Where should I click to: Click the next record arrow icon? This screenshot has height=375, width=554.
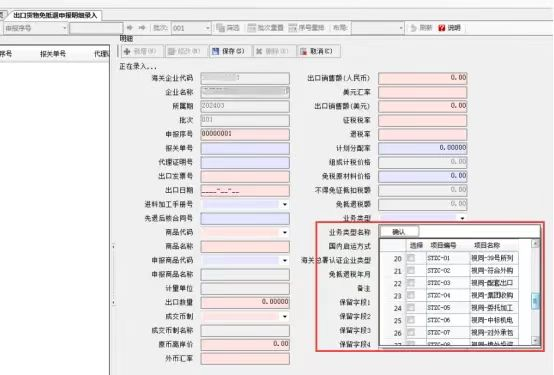pos(142,28)
